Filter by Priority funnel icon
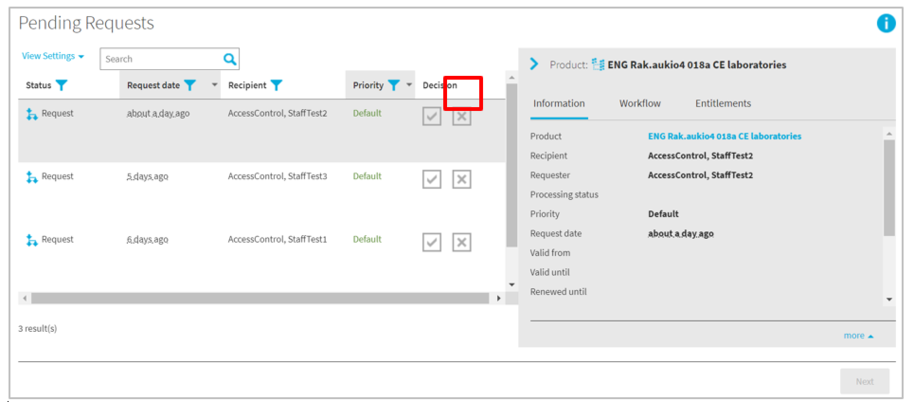914x402 pixels. (394, 86)
